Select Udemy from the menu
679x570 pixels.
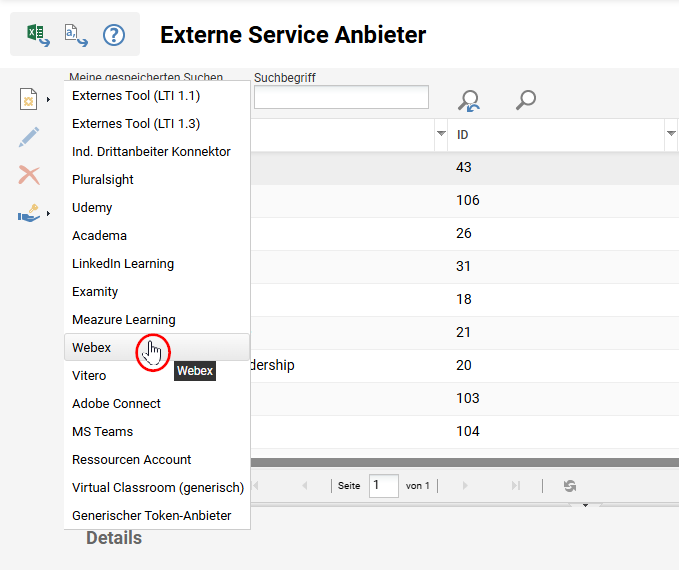(157, 208)
